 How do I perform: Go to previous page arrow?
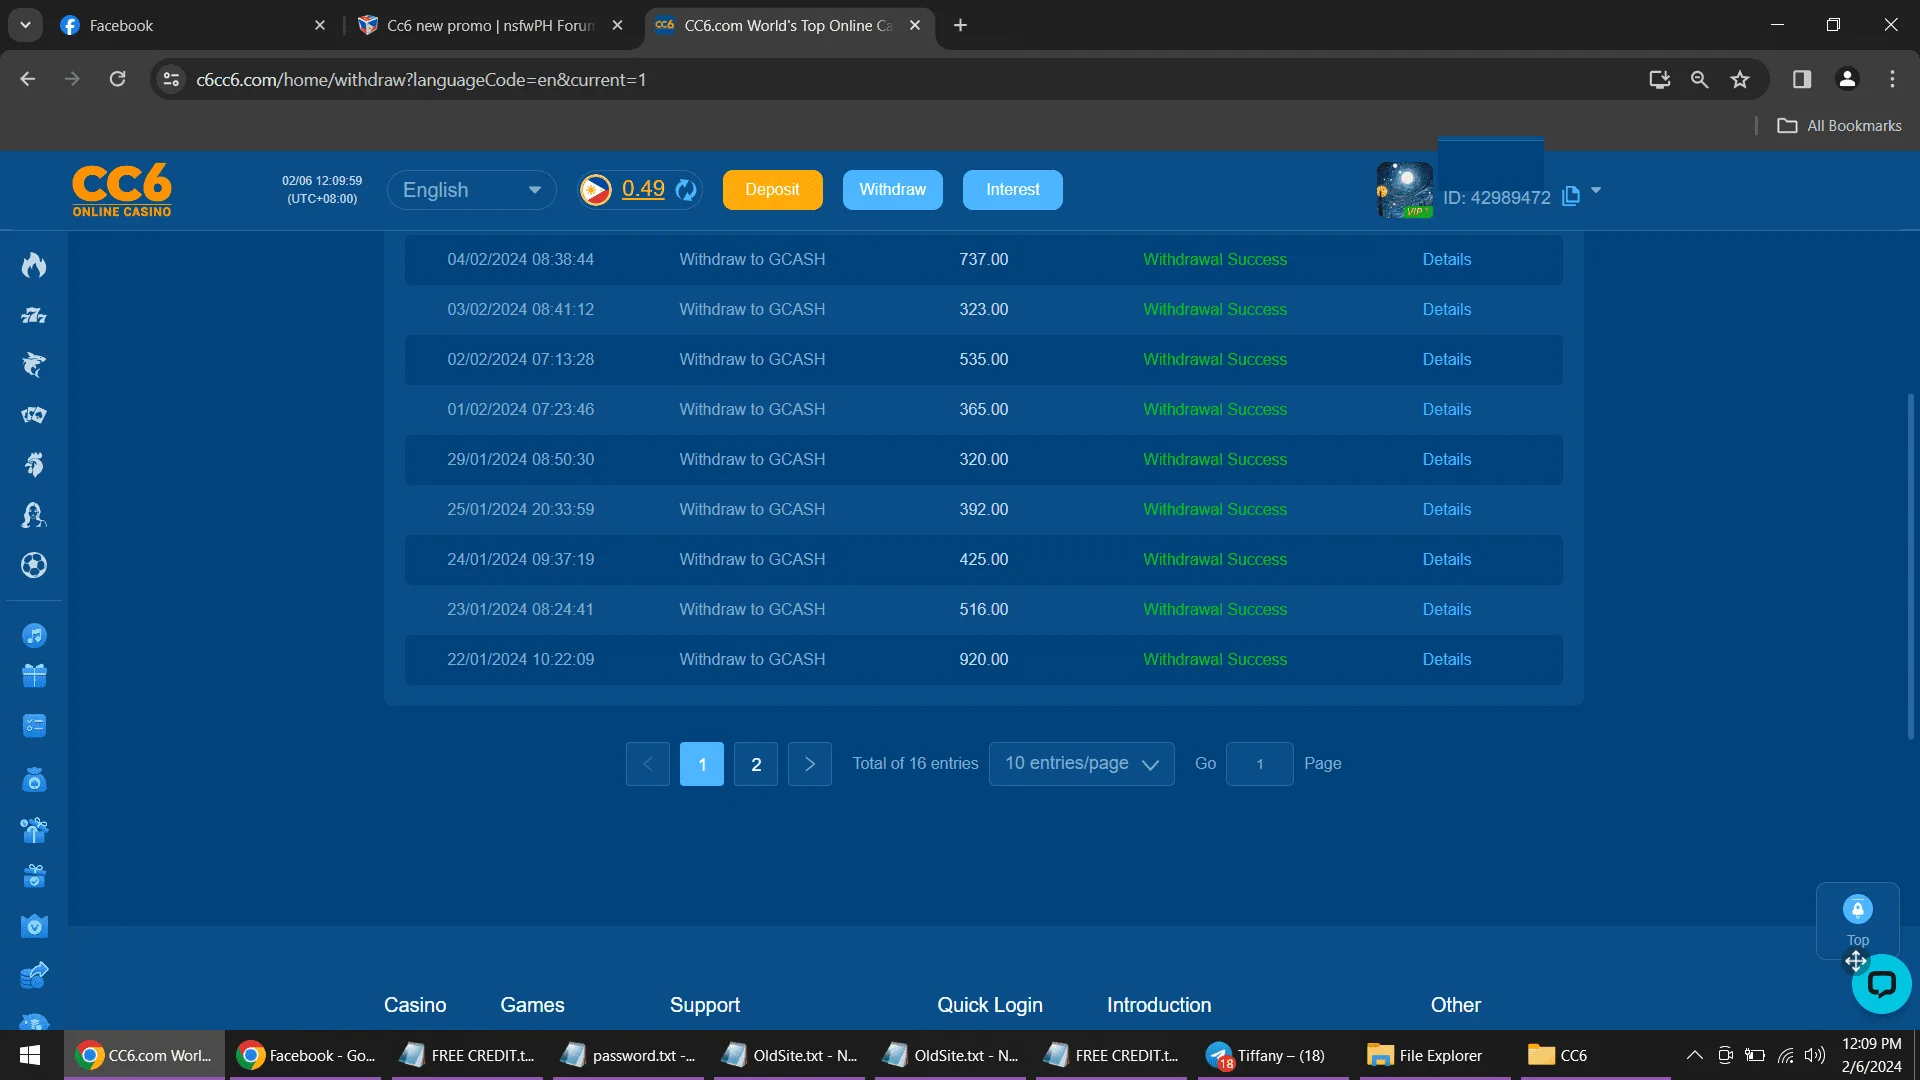tap(648, 764)
